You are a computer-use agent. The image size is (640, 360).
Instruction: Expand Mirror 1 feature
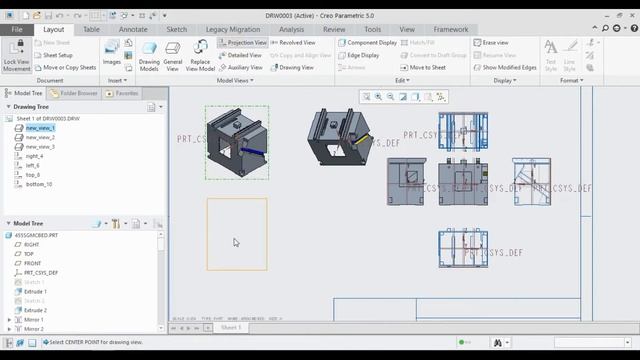coord(9,320)
